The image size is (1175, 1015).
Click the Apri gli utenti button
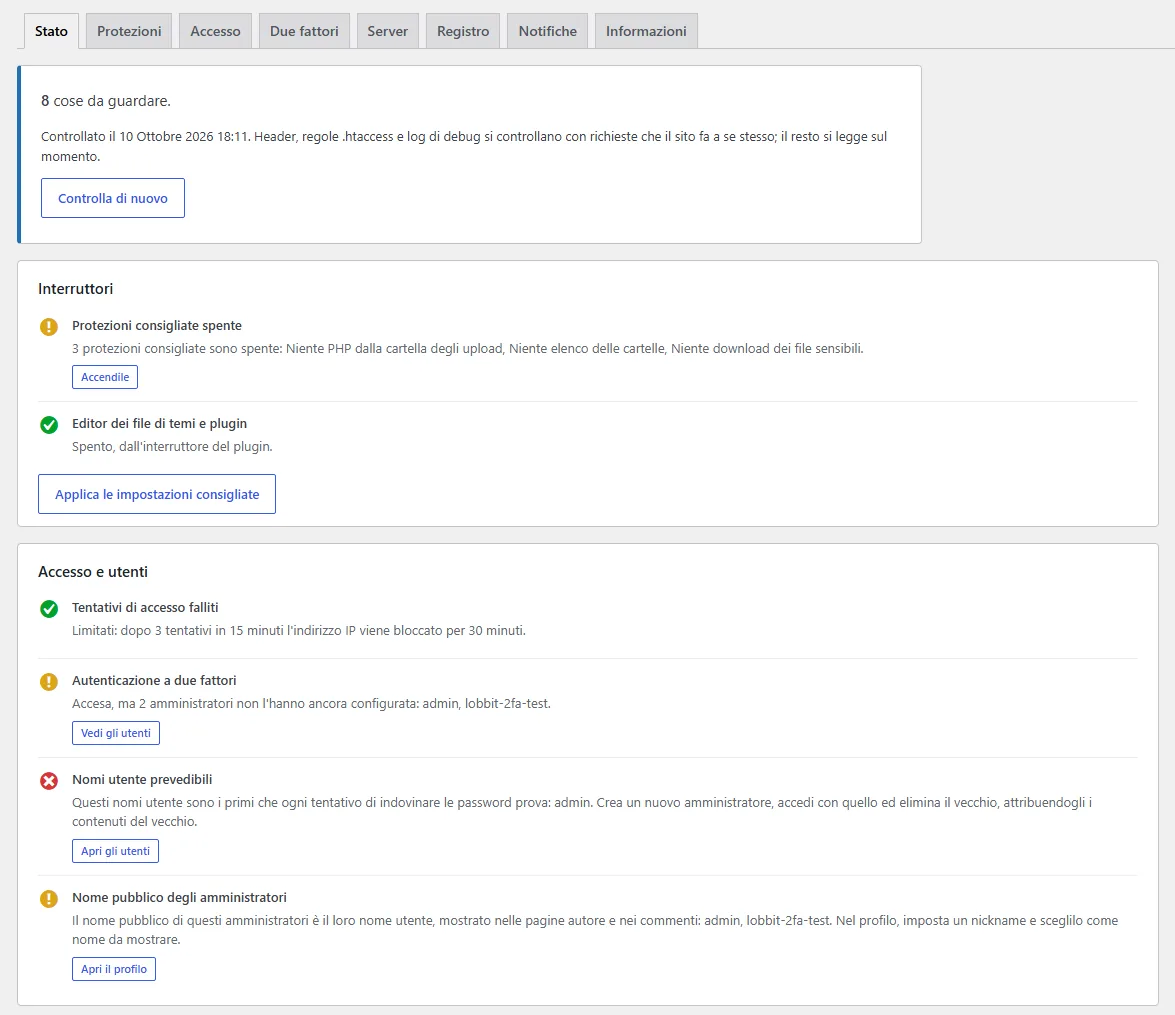(x=115, y=851)
